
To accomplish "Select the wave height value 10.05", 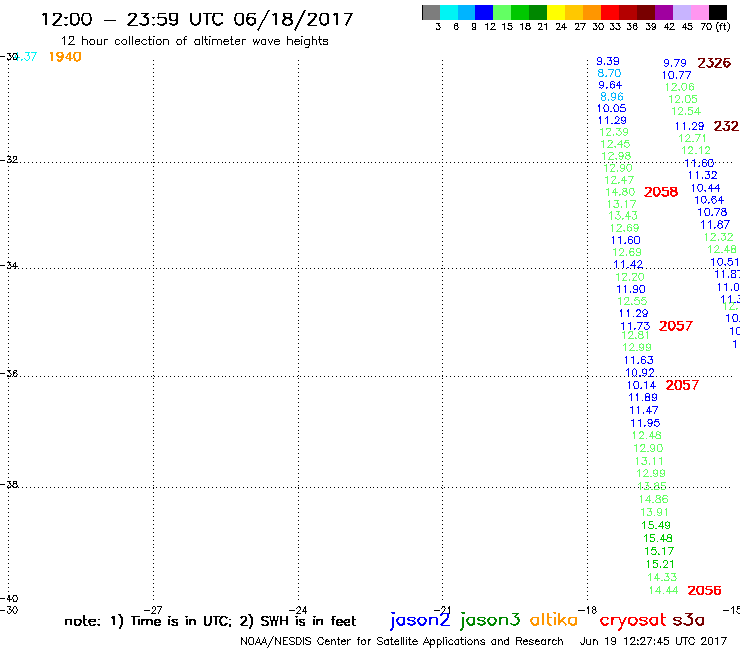I will pyautogui.click(x=612, y=109).
